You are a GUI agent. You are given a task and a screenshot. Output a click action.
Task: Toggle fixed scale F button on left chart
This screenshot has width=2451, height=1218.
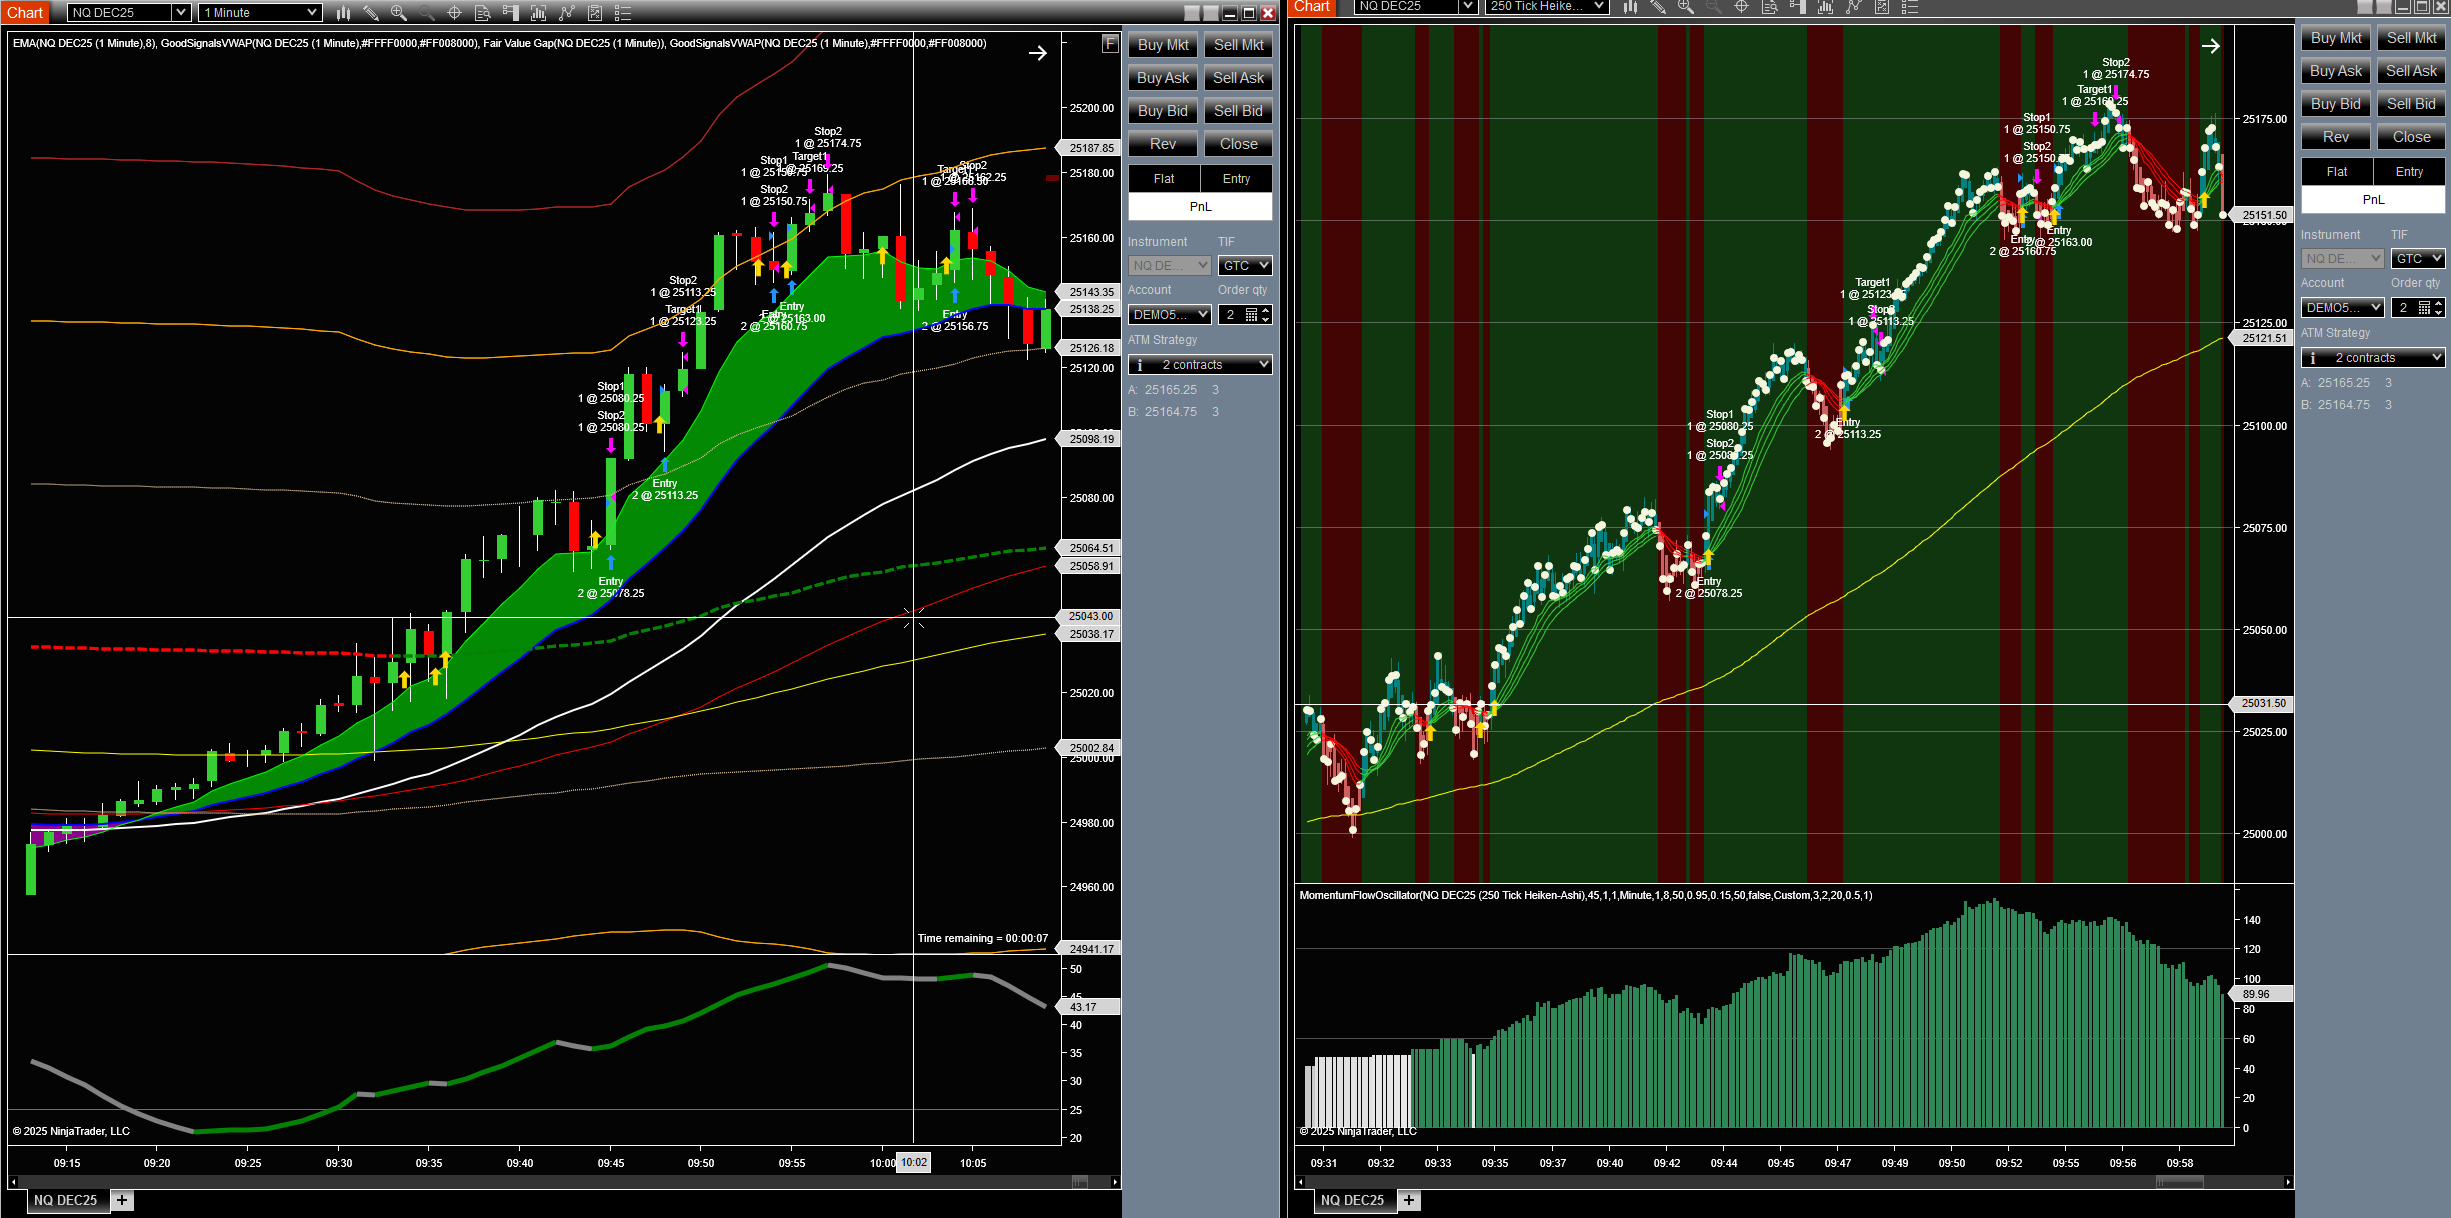(x=1110, y=44)
